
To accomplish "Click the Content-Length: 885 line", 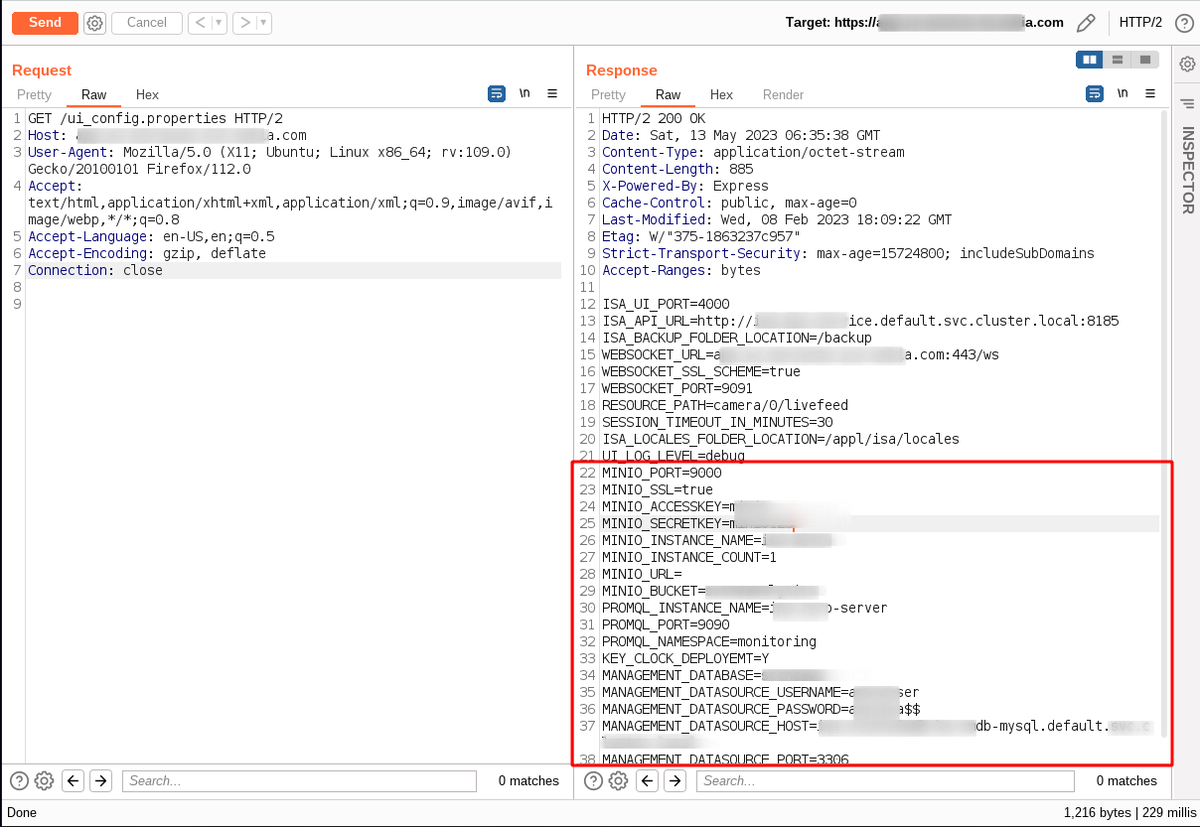I will coord(678,169).
